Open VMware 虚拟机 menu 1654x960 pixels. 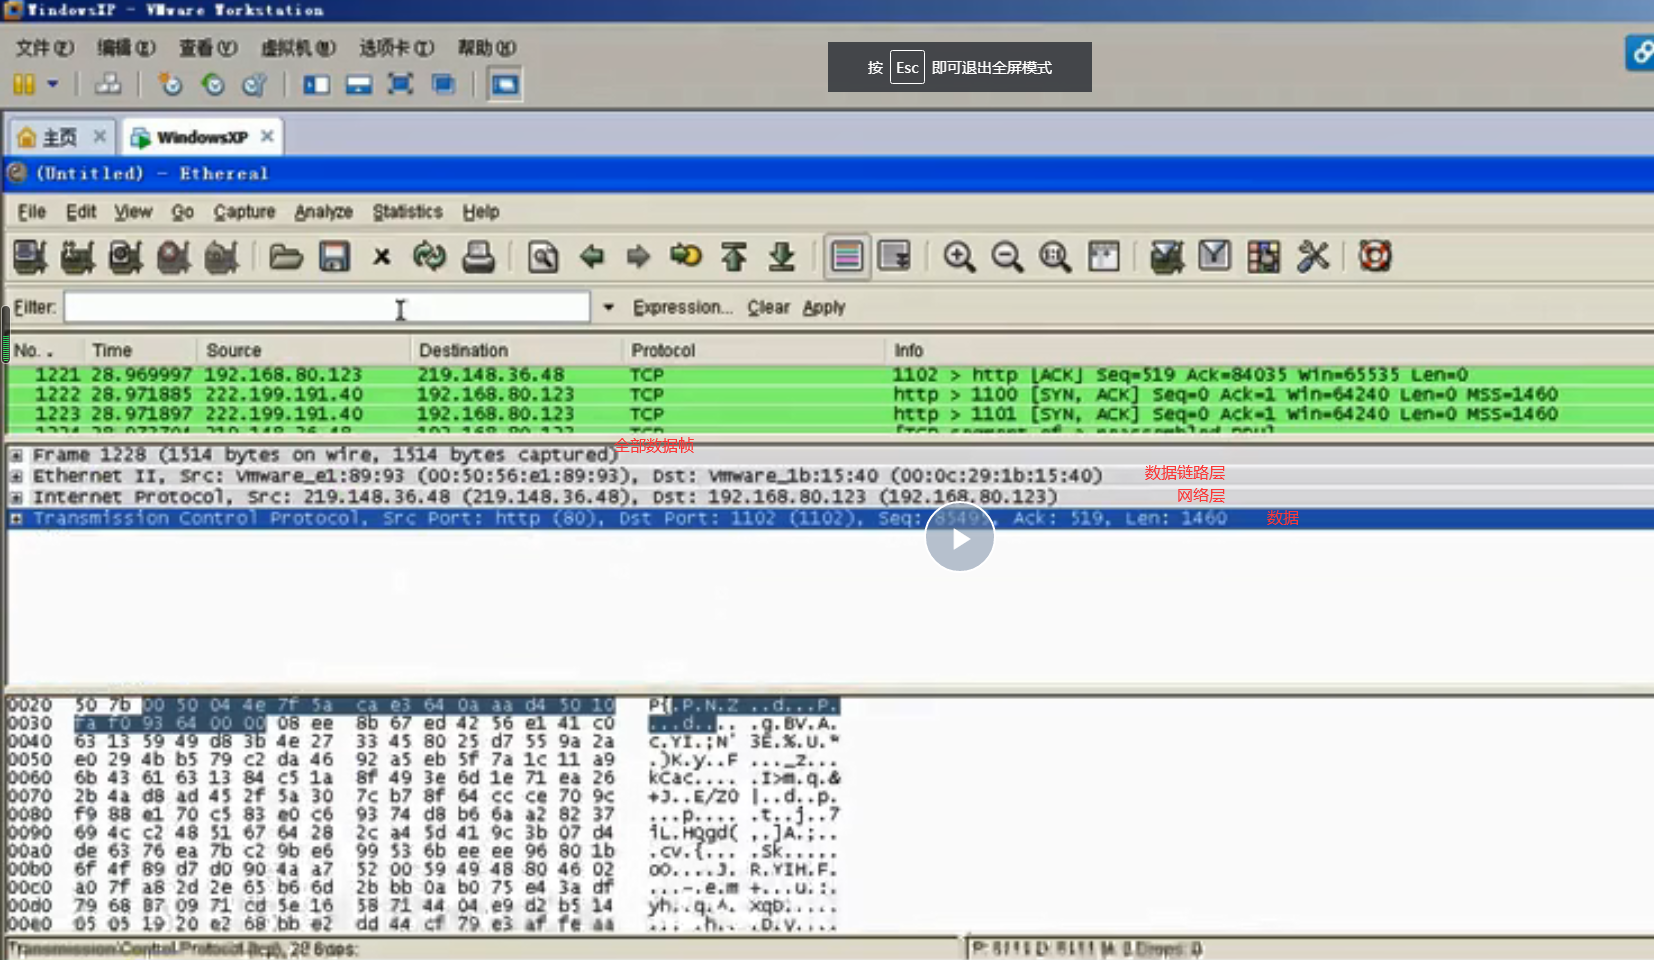(298, 48)
